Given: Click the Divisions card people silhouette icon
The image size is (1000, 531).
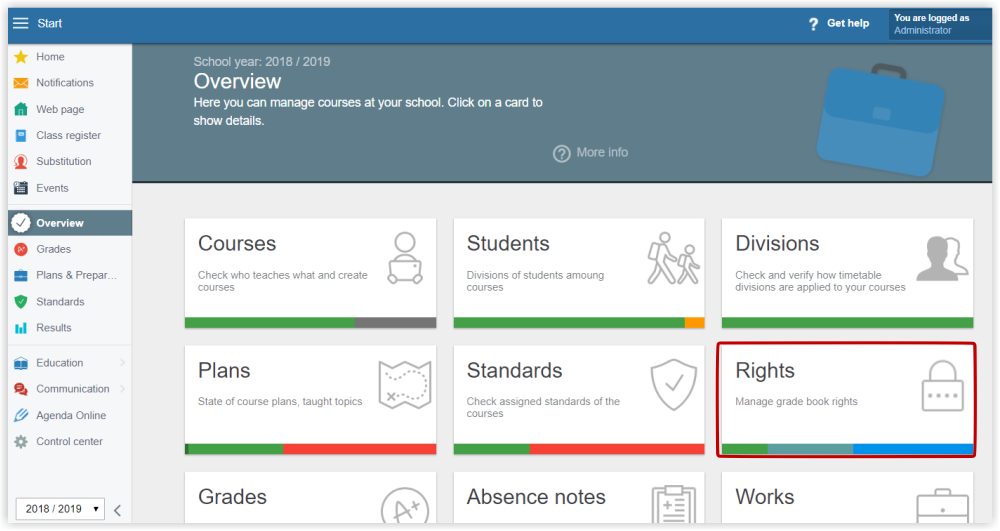Looking at the screenshot, I should (943, 258).
